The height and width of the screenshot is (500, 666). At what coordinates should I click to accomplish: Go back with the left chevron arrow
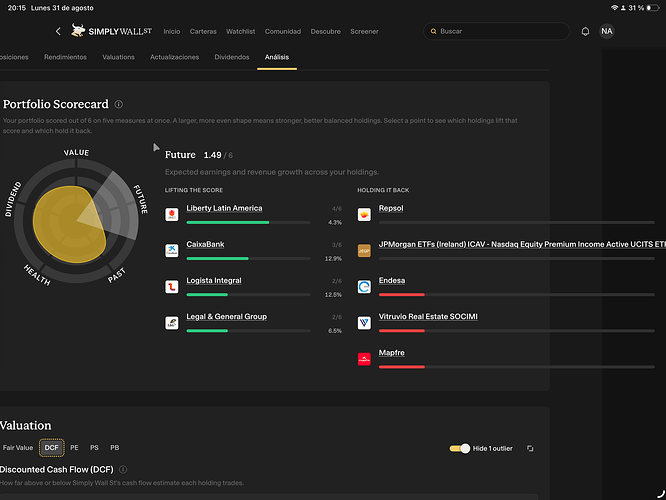pos(58,31)
